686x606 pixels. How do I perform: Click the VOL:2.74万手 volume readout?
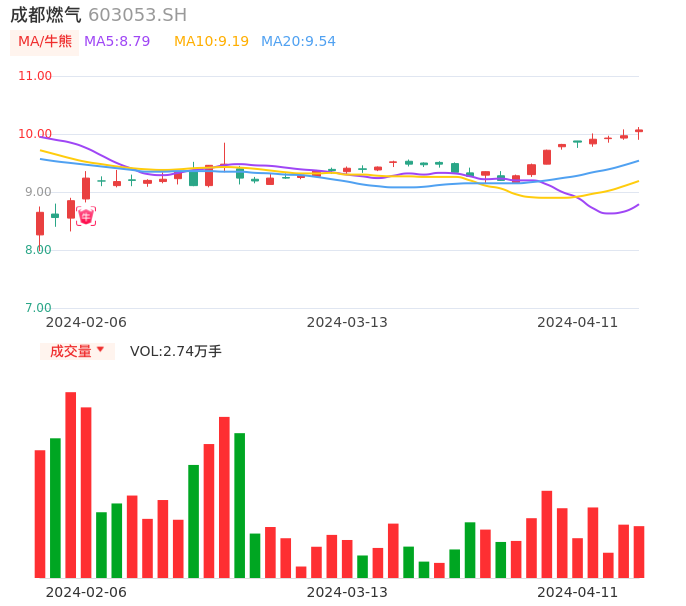coord(175,351)
